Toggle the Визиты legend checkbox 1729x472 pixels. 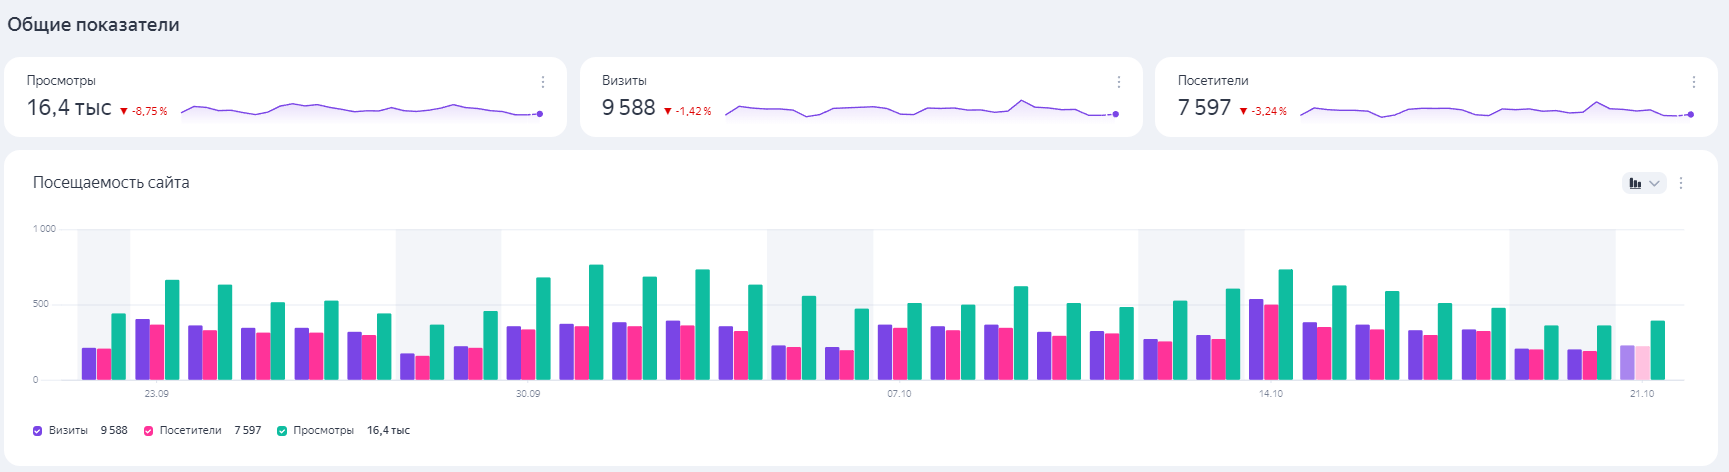coord(38,431)
